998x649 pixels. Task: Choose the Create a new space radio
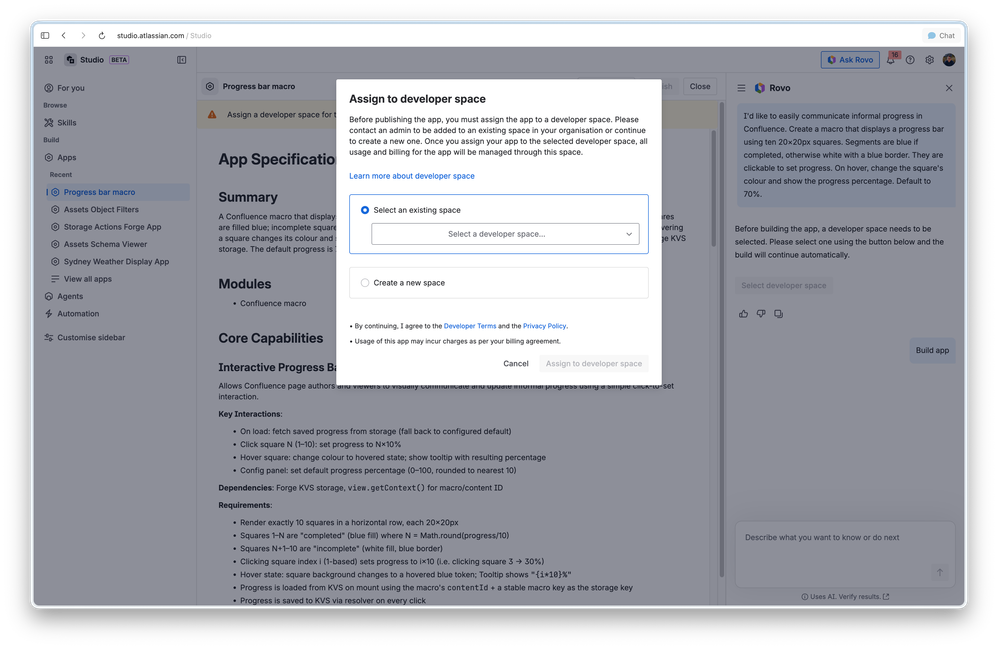tap(365, 283)
